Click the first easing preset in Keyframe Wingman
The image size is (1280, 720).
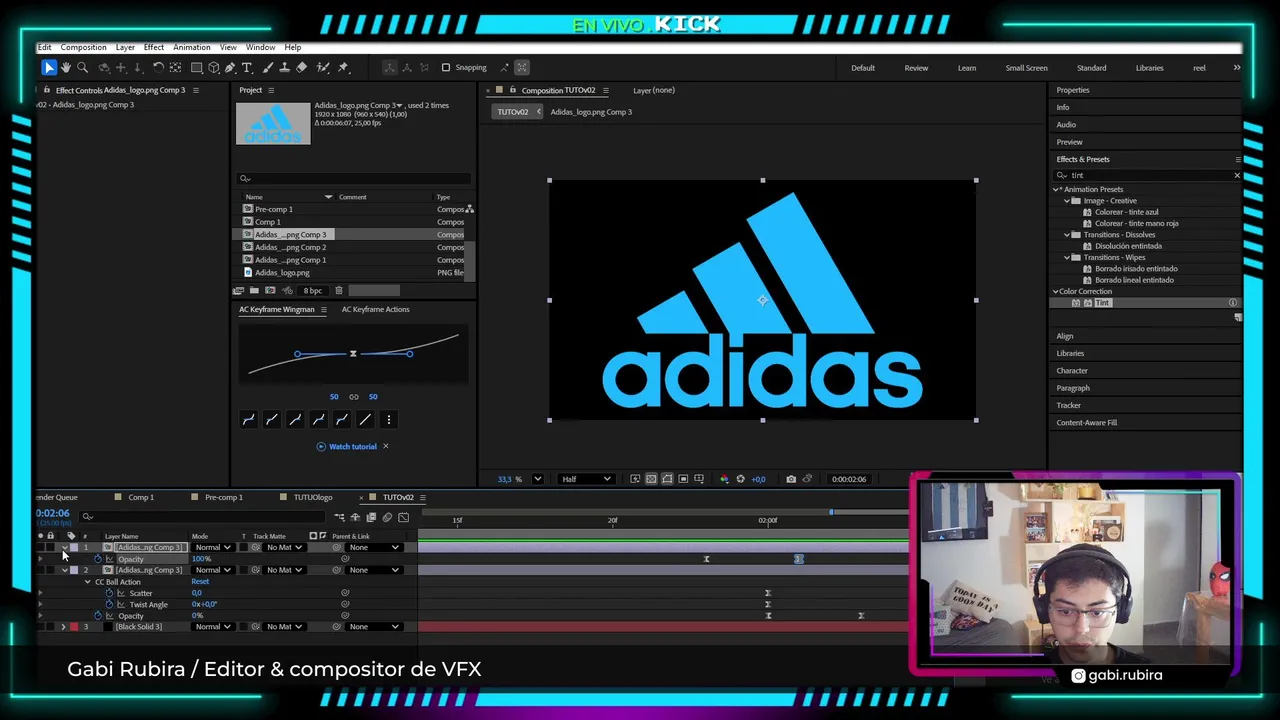click(249, 420)
